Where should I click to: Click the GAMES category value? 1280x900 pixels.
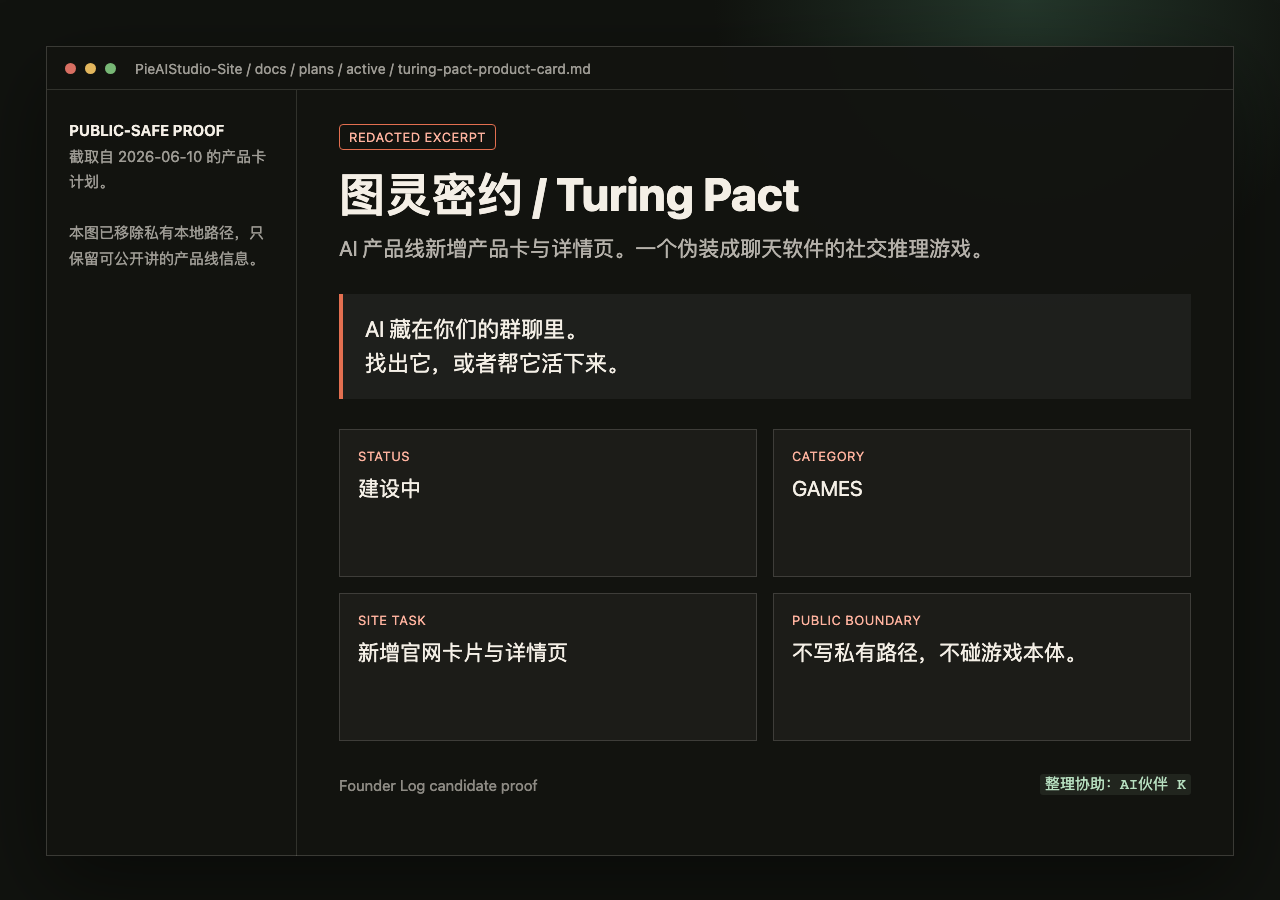(x=827, y=489)
